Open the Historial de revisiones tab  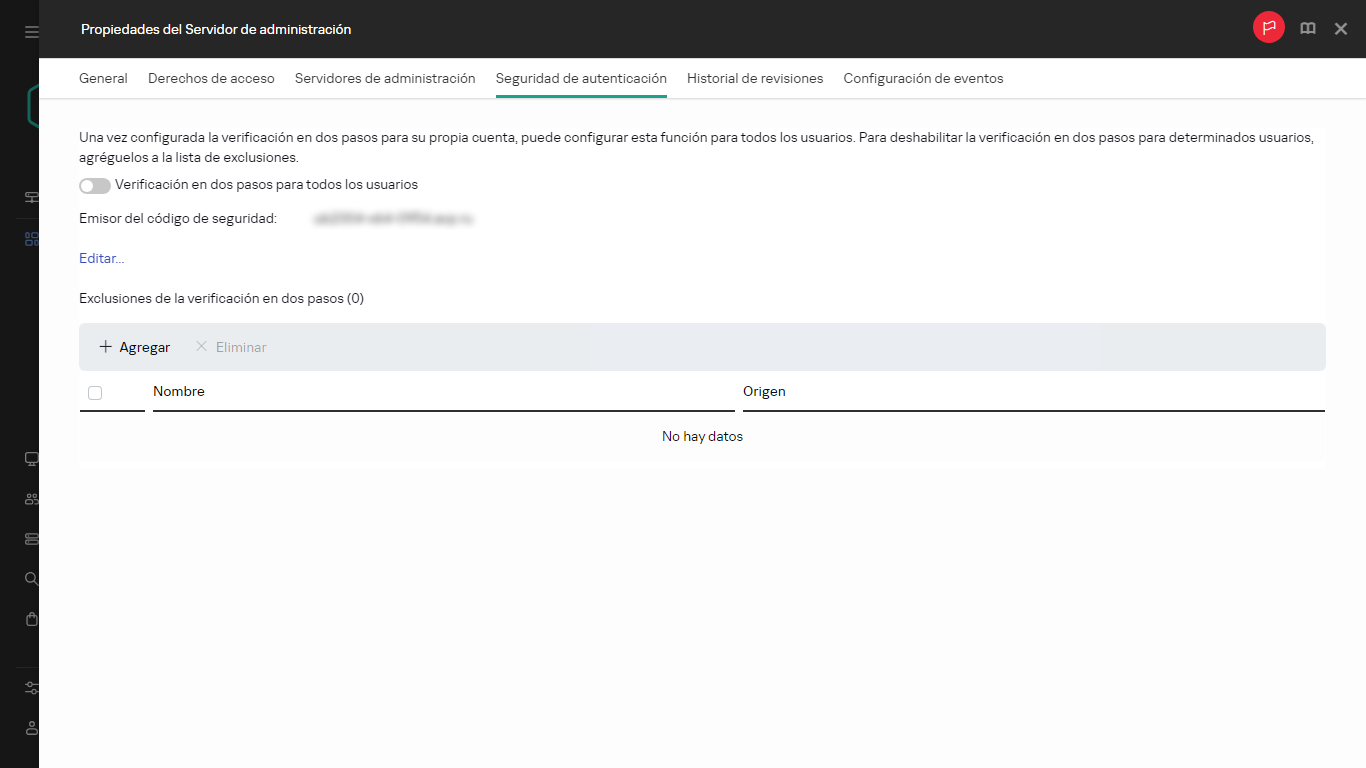pyautogui.click(x=755, y=78)
